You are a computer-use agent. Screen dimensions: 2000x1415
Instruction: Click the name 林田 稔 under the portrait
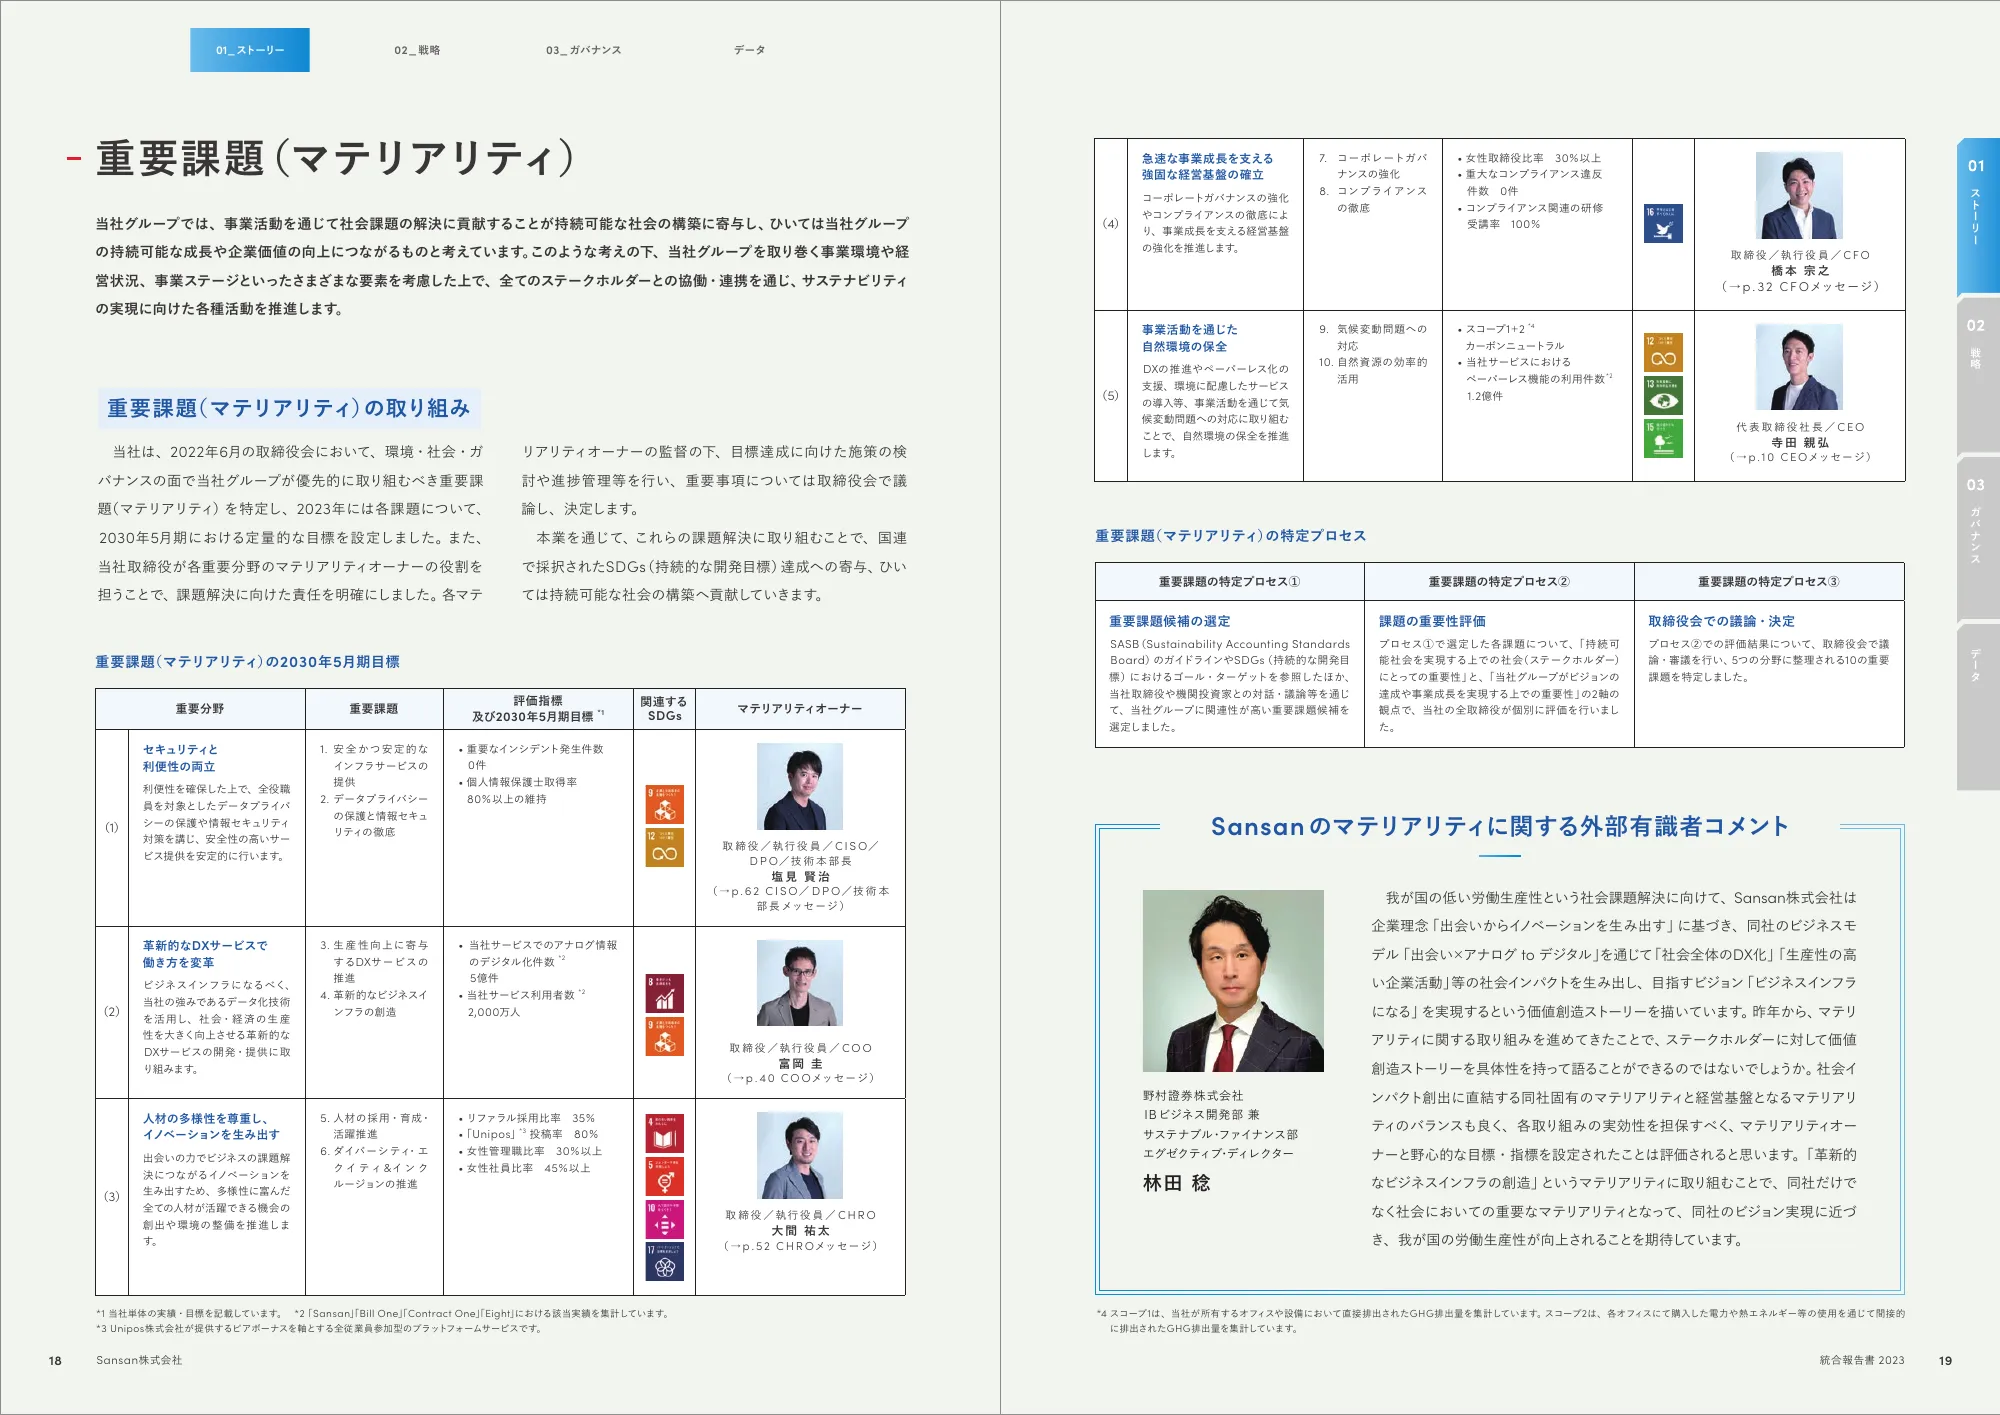(x=1177, y=1183)
